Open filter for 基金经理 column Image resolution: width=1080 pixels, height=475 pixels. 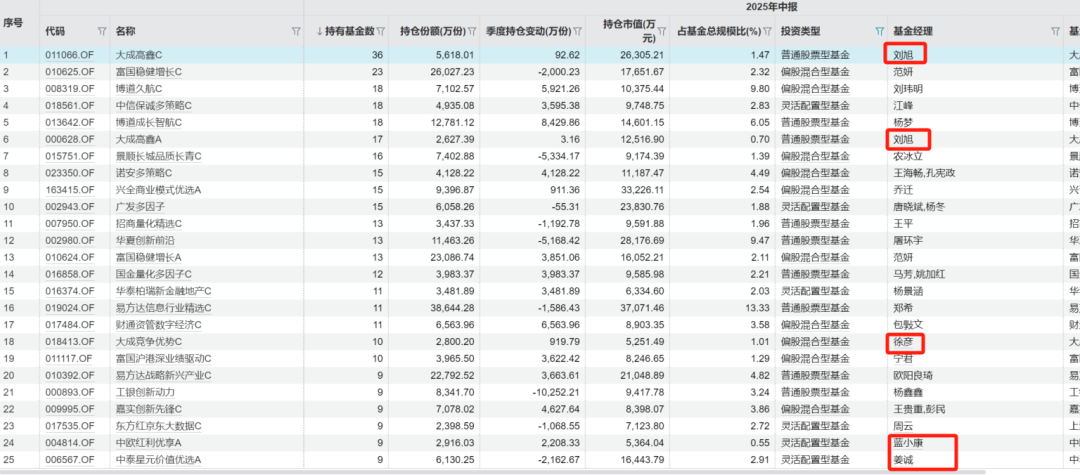1056,31
